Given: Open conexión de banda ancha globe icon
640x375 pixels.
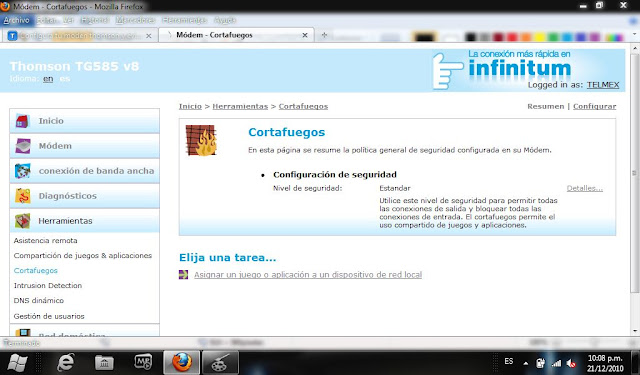Looking at the screenshot, I should point(22,171).
